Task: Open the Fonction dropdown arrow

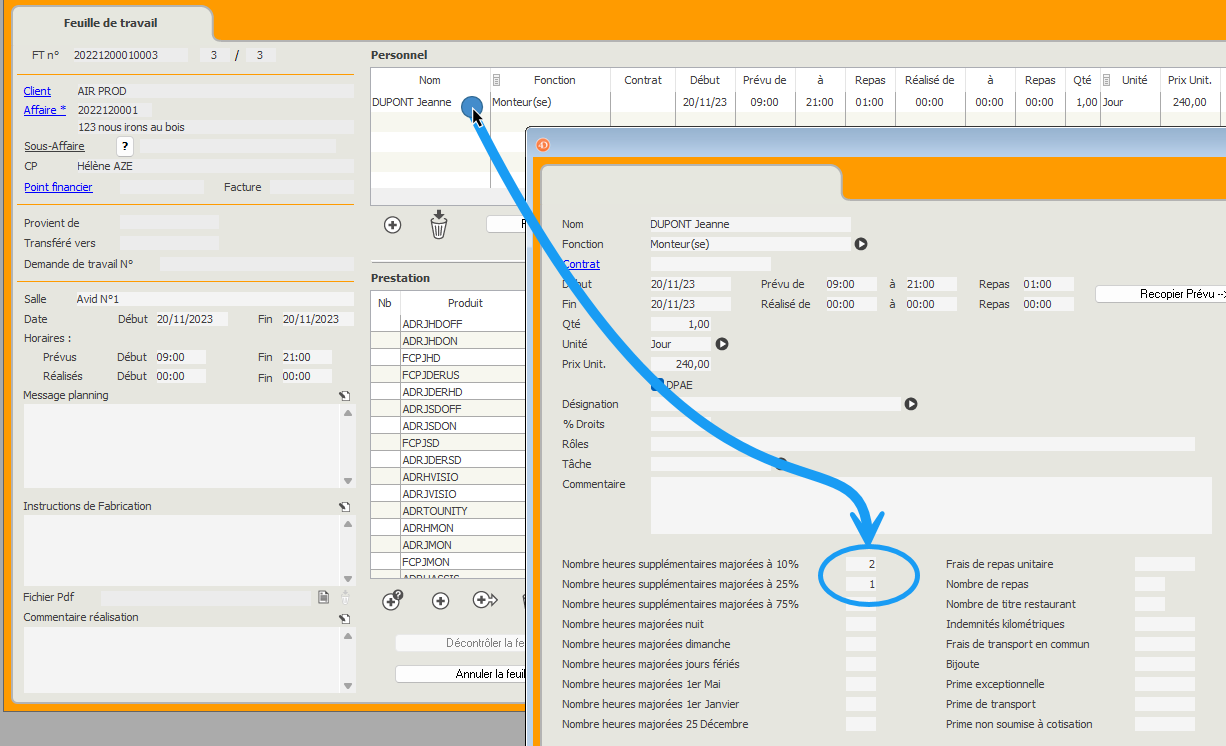Action: [860, 244]
